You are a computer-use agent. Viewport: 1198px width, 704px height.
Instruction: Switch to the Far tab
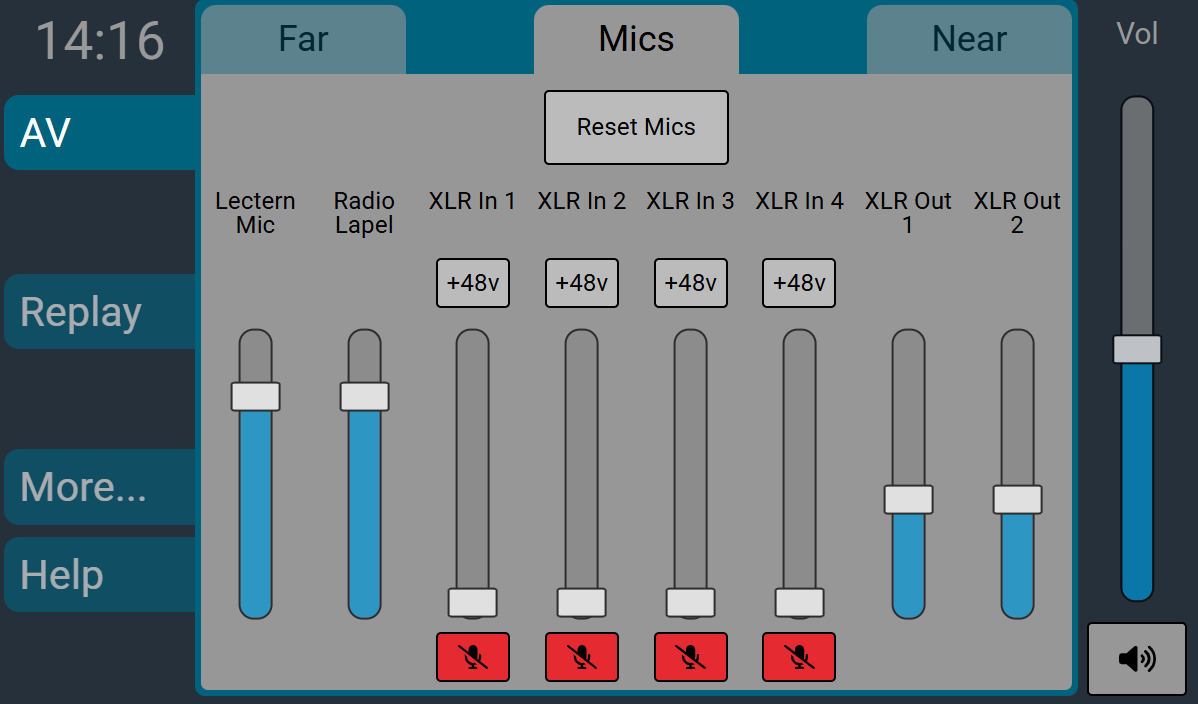pos(303,40)
